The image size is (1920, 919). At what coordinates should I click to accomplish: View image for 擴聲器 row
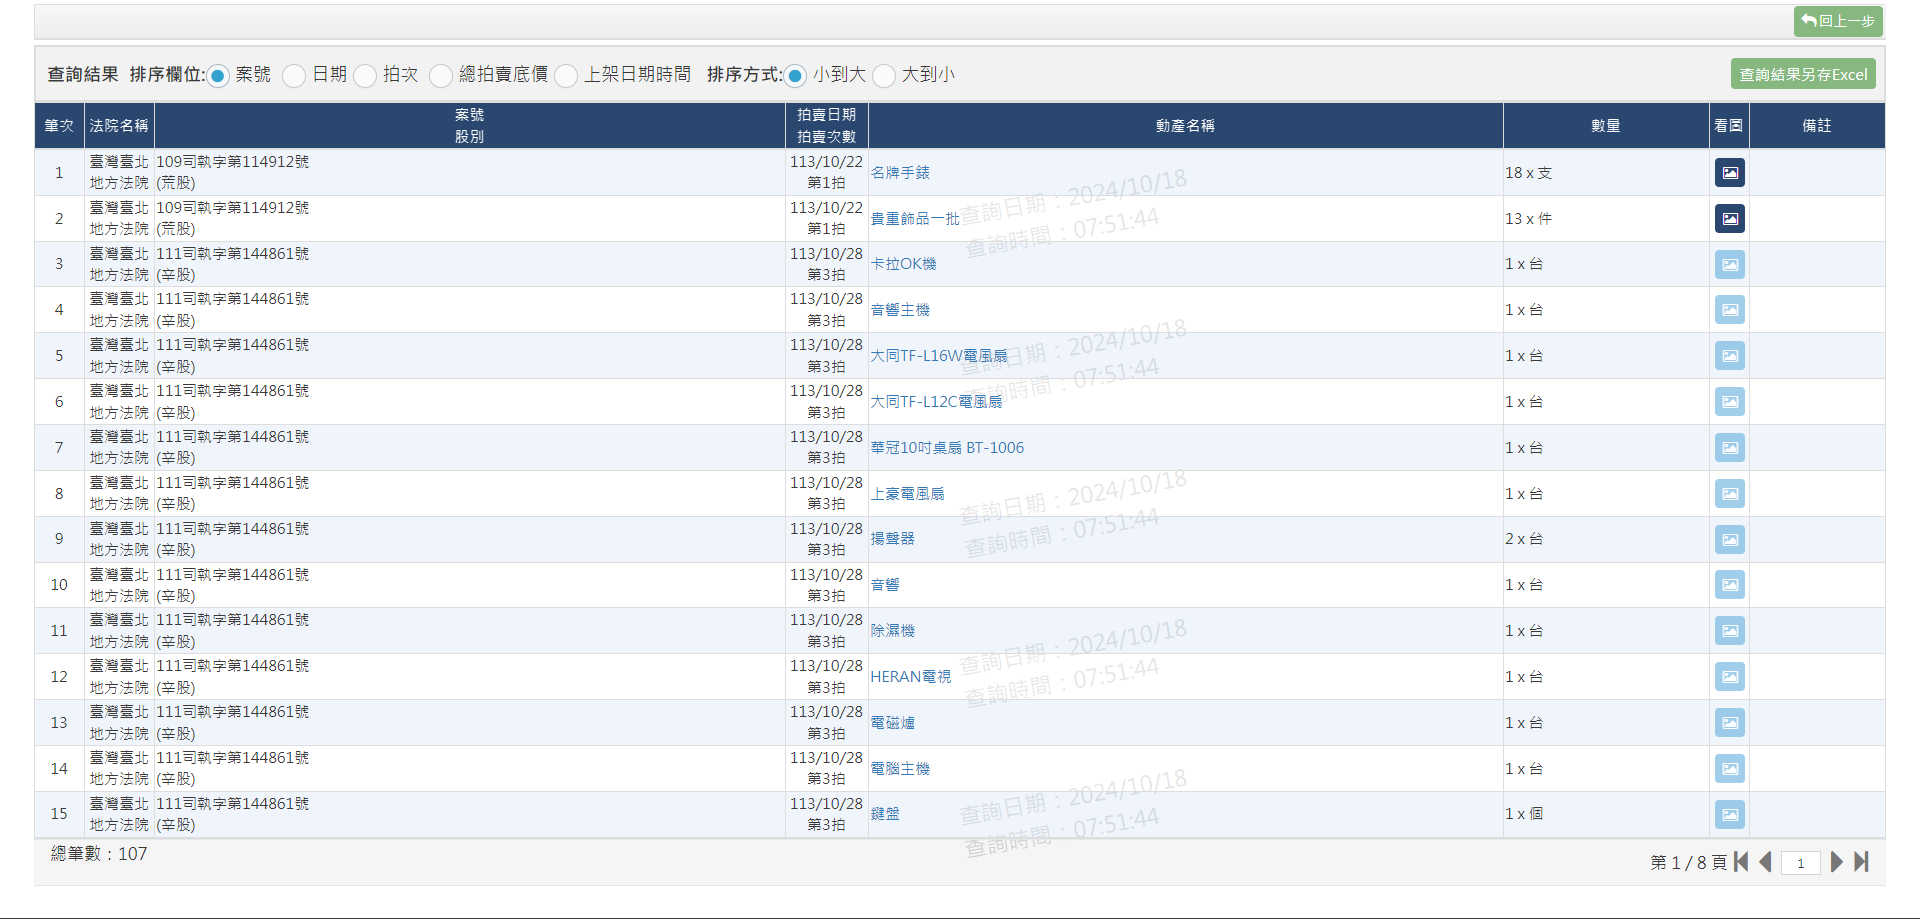(1729, 539)
